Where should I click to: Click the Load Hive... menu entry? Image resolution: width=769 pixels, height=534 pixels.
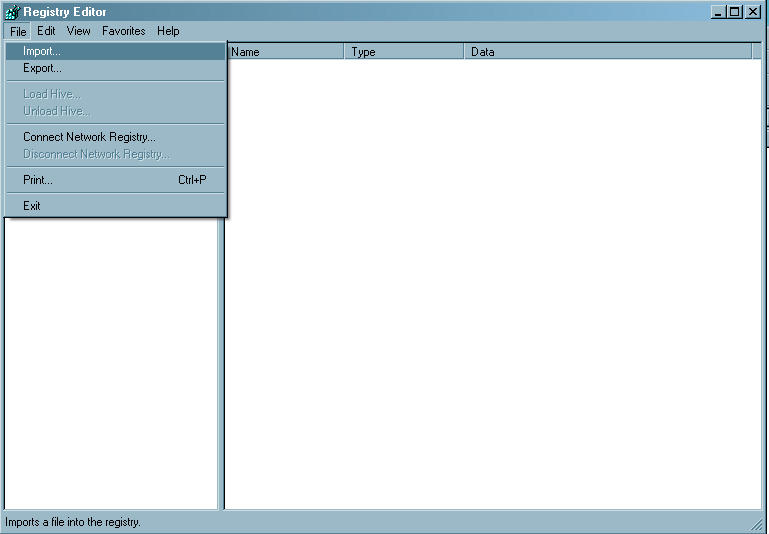click(x=116, y=94)
